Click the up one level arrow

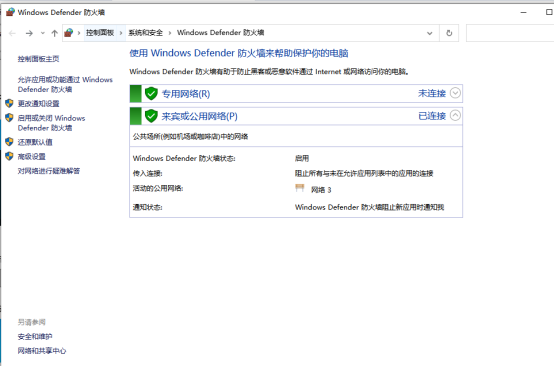pos(54,33)
